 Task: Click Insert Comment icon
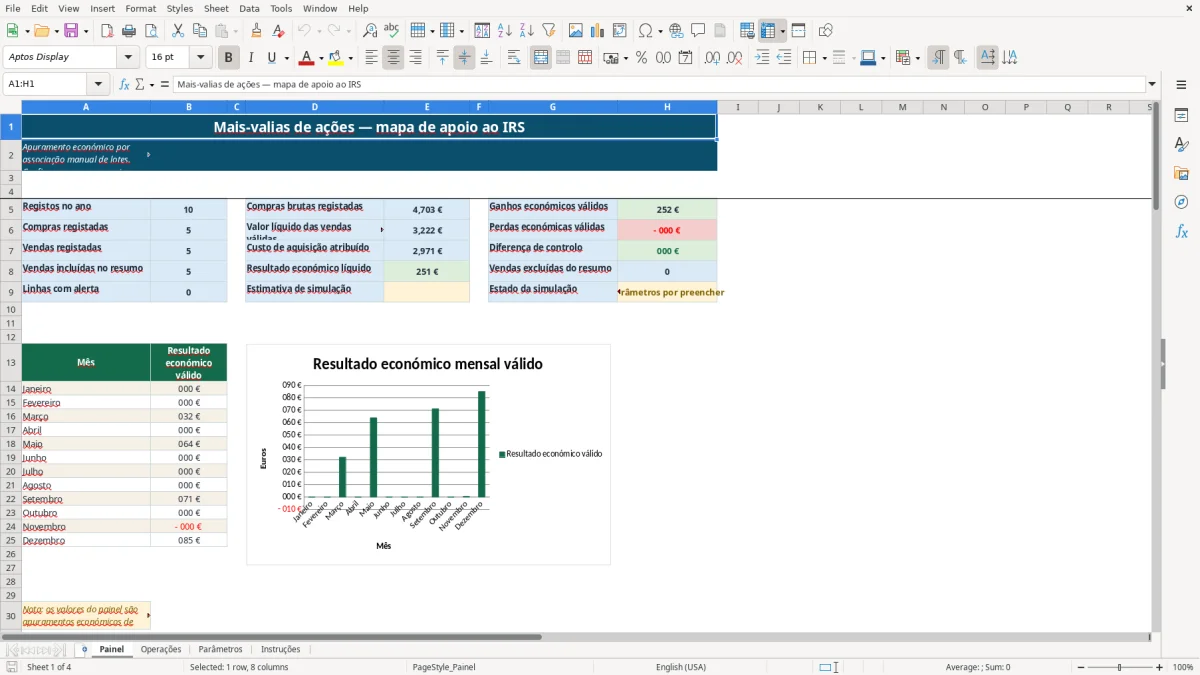coord(698,31)
